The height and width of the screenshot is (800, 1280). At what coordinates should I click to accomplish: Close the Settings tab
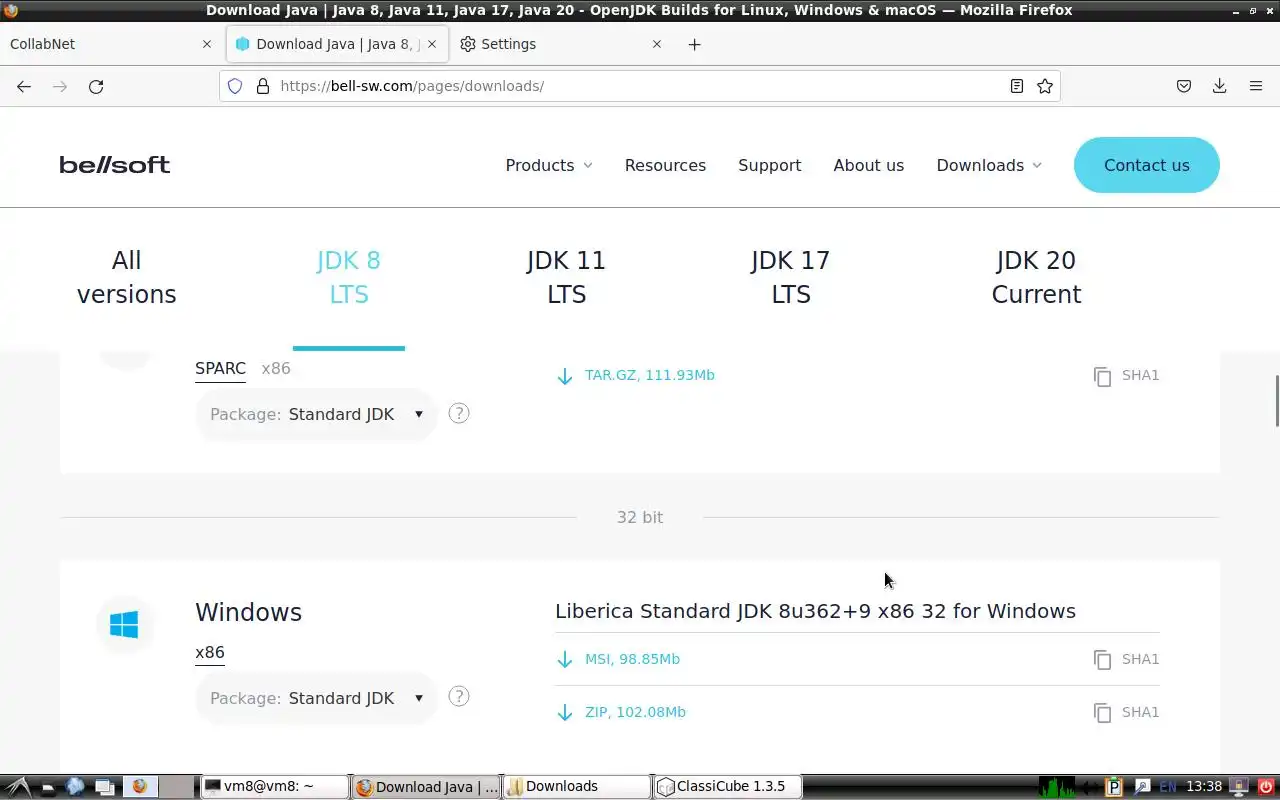(x=657, y=44)
